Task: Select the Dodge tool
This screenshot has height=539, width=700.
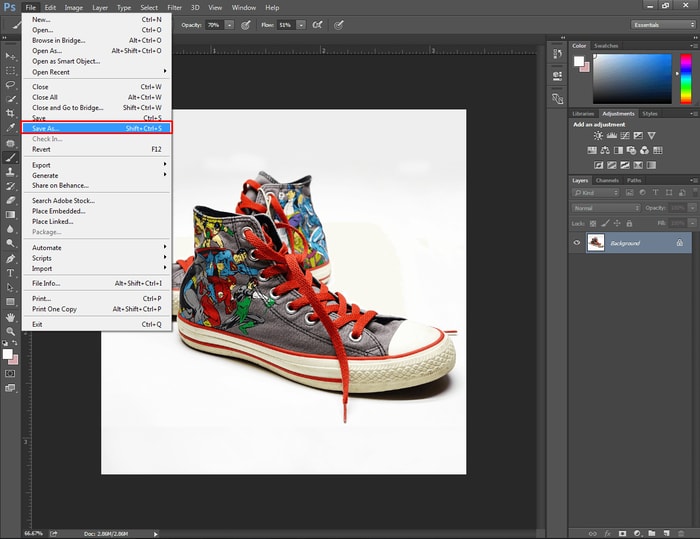Action: coord(10,243)
